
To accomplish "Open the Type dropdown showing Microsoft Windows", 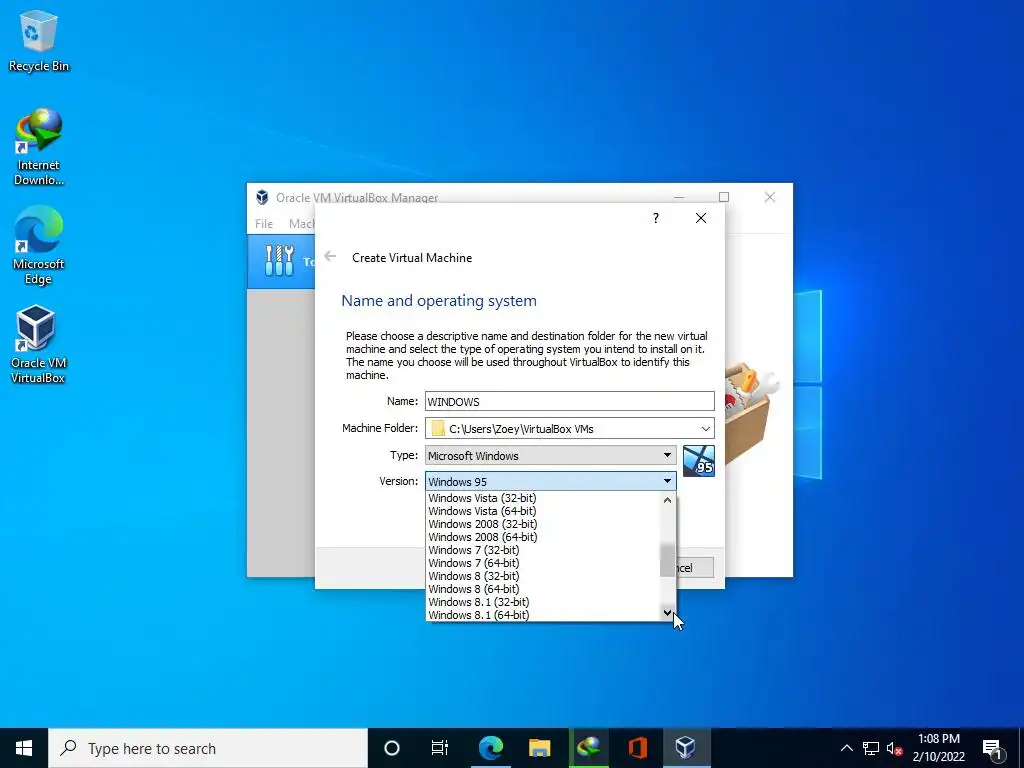I will point(551,455).
